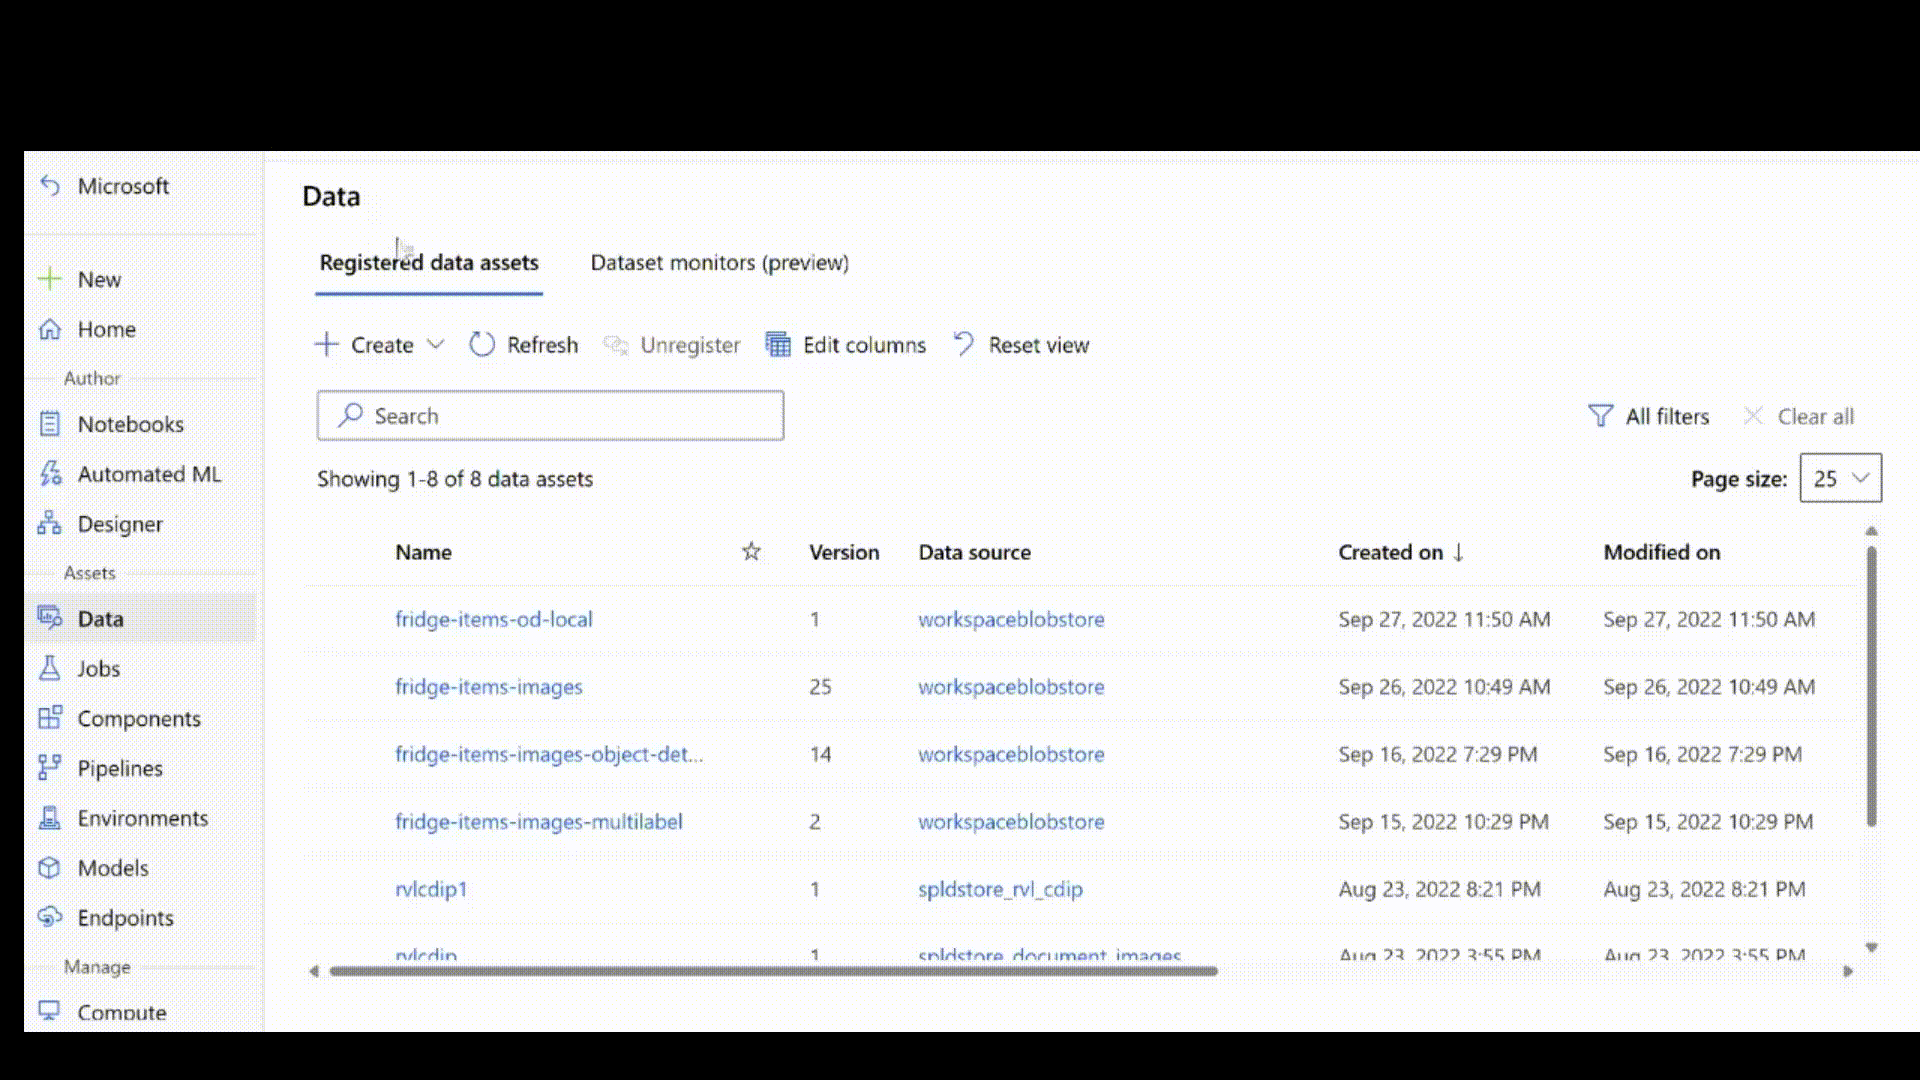Switch to Dataset monitors preview tab
Viewport: 1920px width, 1080px height.
[720, 262]
